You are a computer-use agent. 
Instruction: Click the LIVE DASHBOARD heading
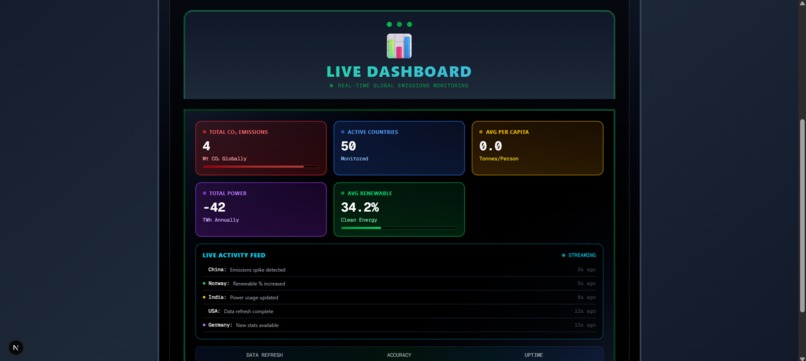coord(399,71)
